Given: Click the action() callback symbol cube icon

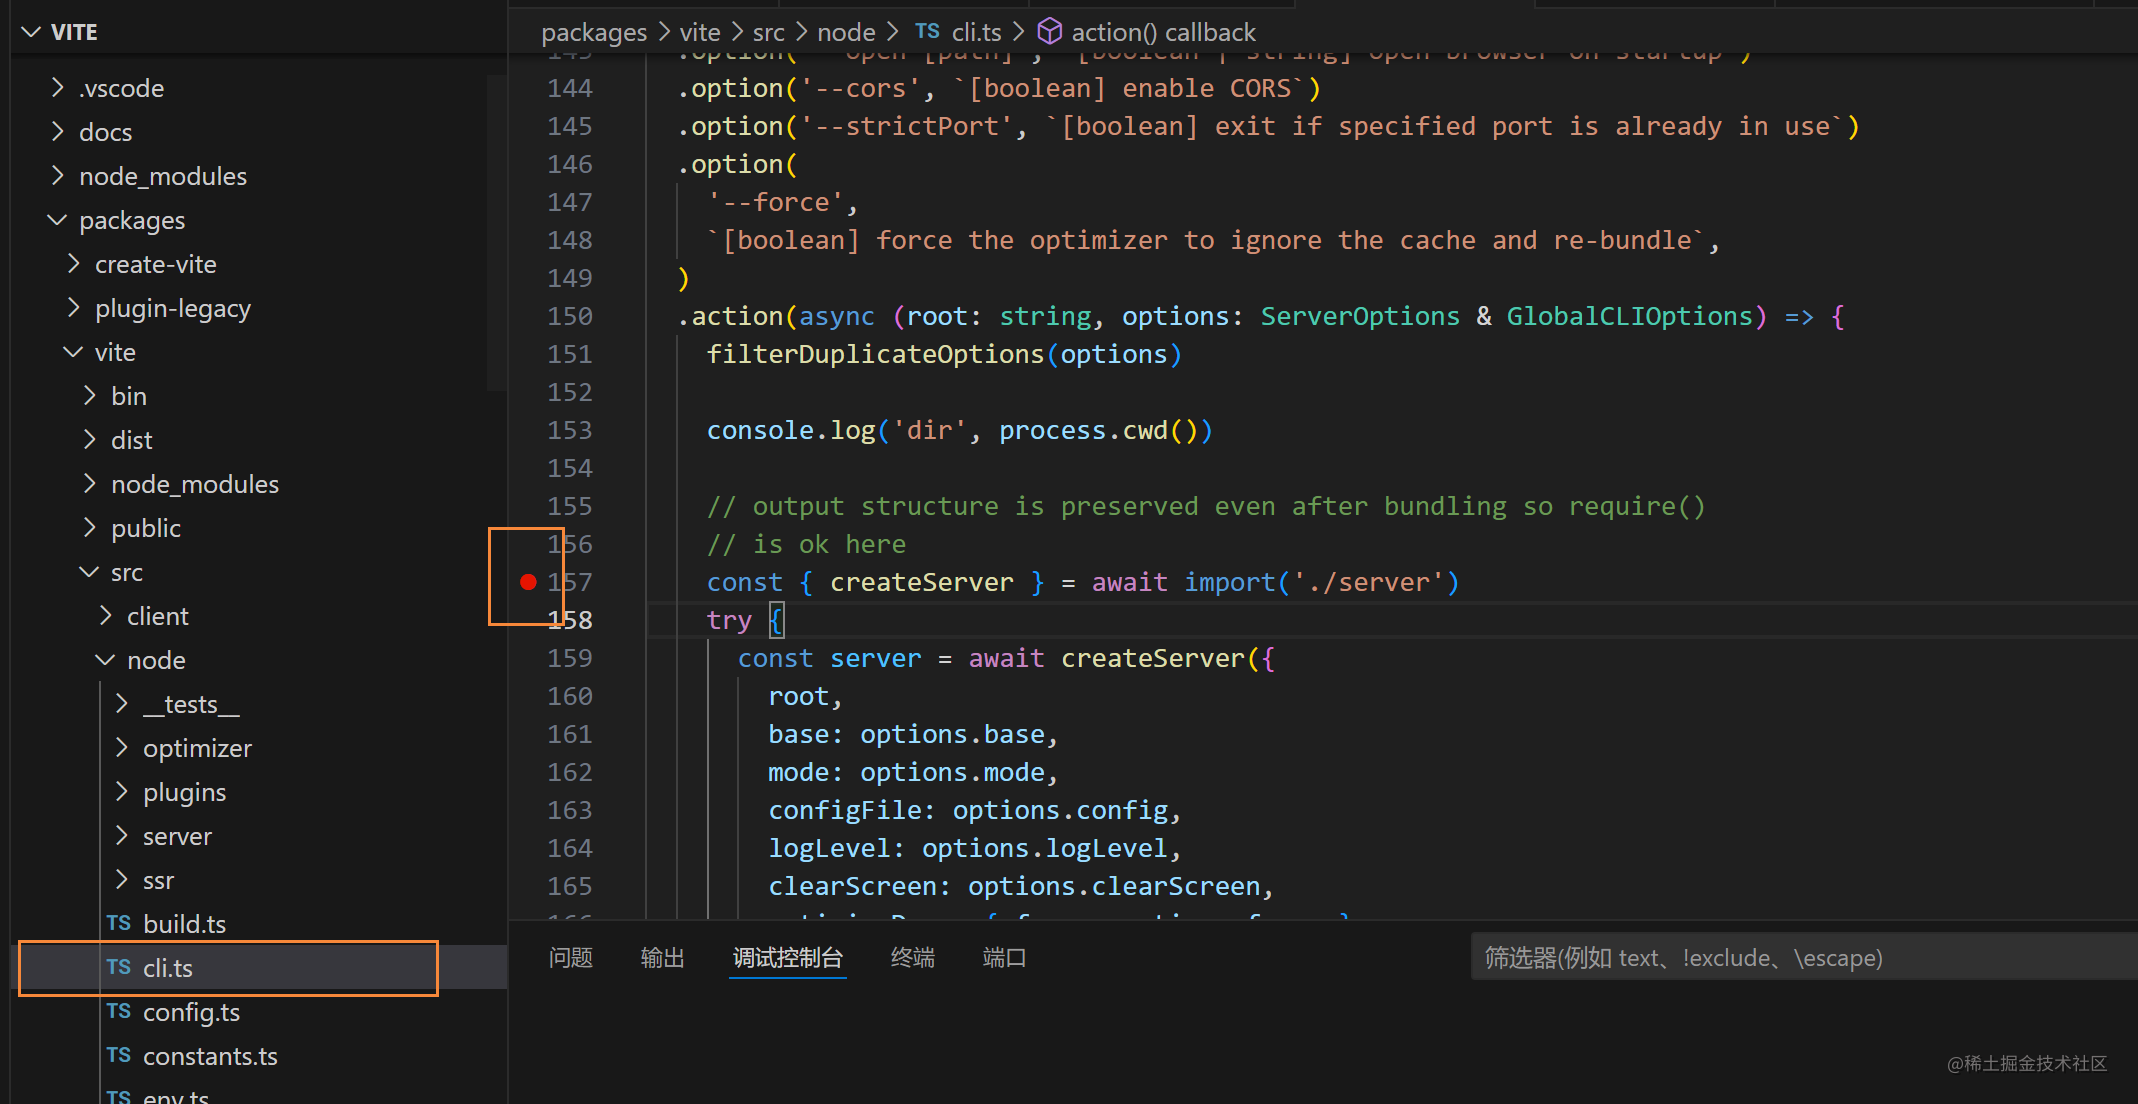Looking at the screenshot, I should click(1050, 32).
